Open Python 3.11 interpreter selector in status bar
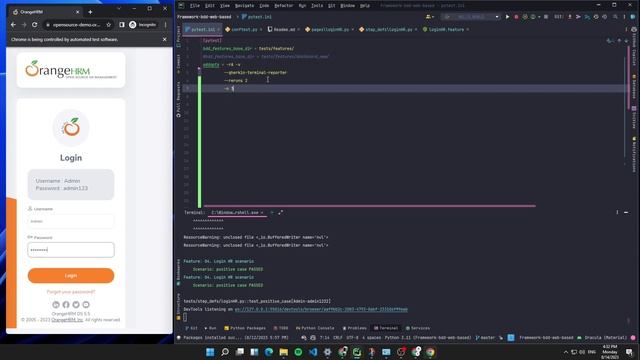 [427, 338]
